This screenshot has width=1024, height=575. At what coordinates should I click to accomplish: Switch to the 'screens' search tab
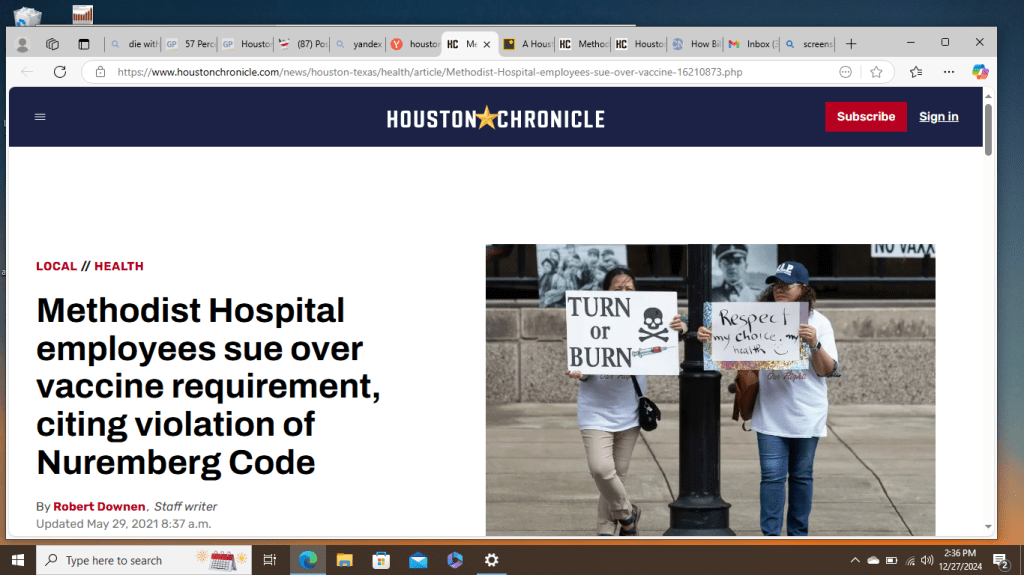coord(808,44)
